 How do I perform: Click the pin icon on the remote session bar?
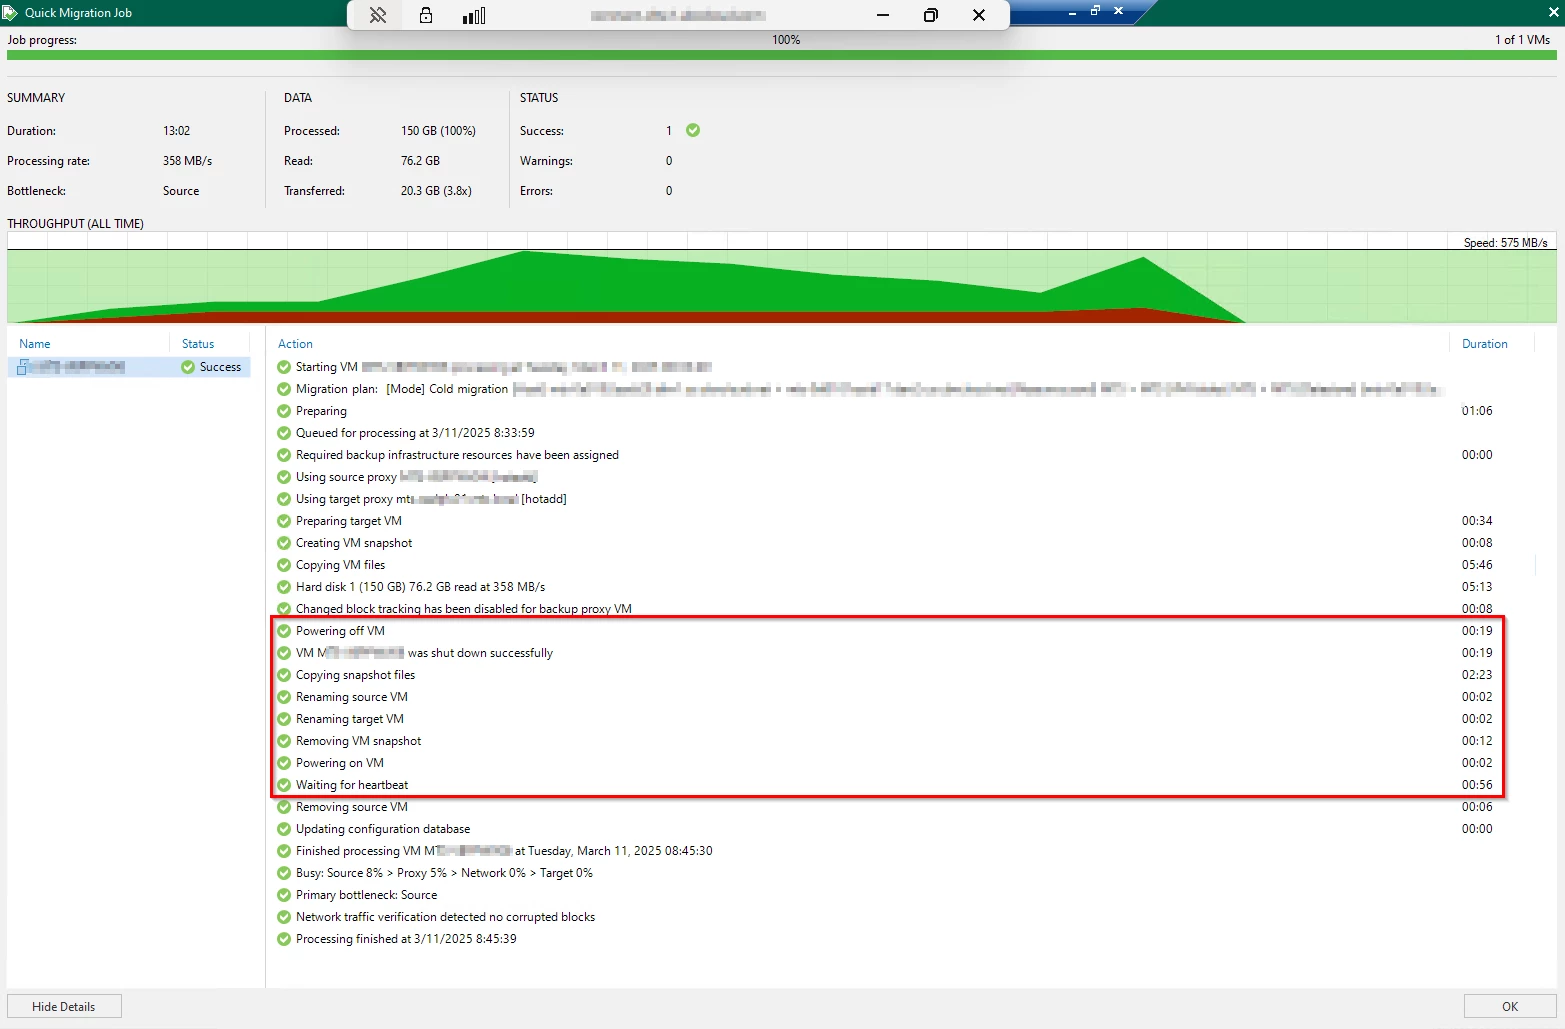click(x=378, y=15)
